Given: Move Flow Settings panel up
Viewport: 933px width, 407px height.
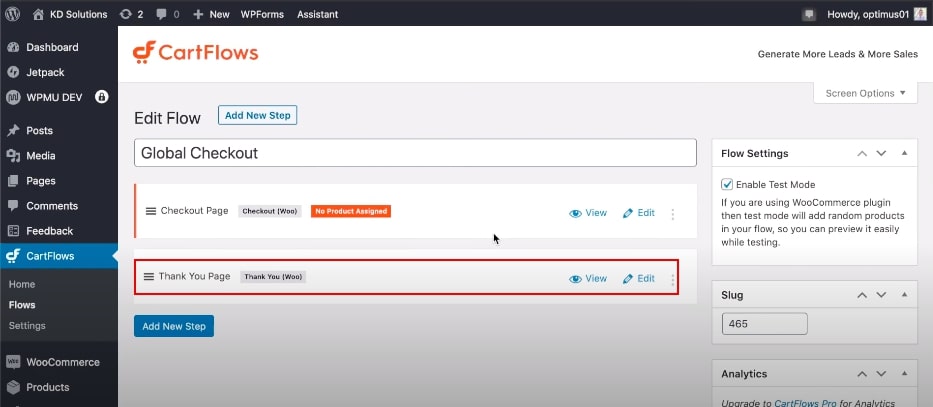Looking at the screenshot, I should click(x=862, y=153).
